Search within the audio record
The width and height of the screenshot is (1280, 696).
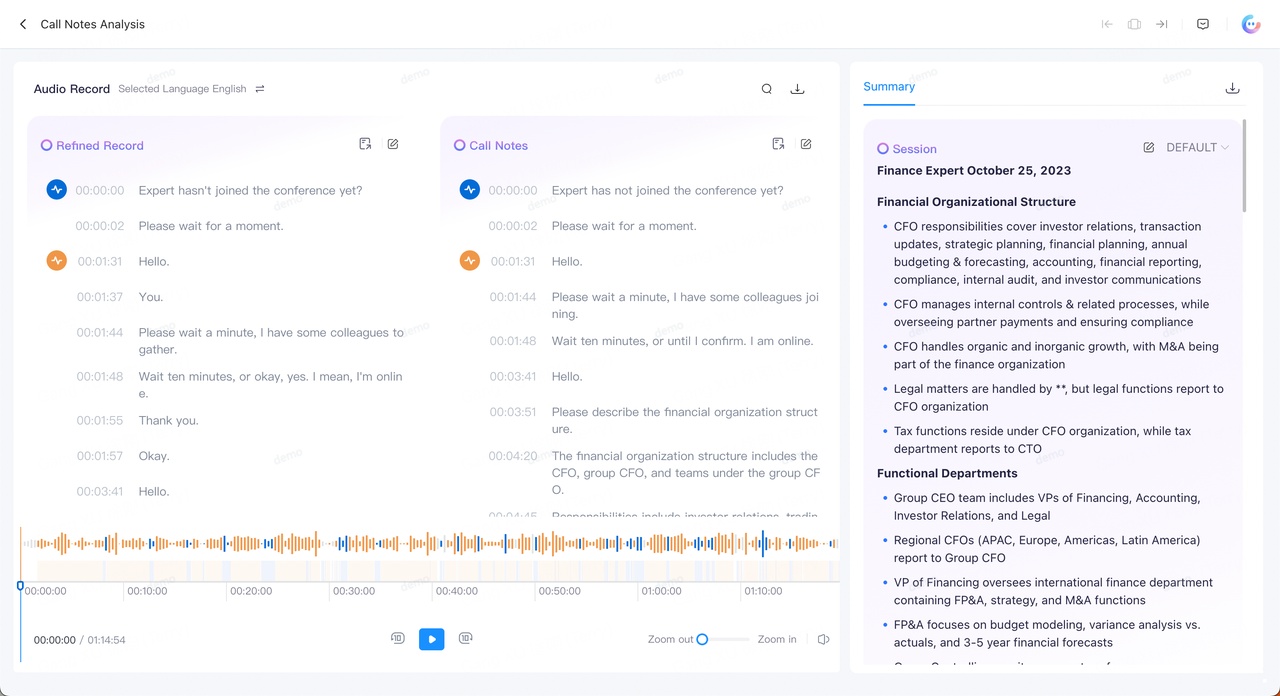(766, 89)
